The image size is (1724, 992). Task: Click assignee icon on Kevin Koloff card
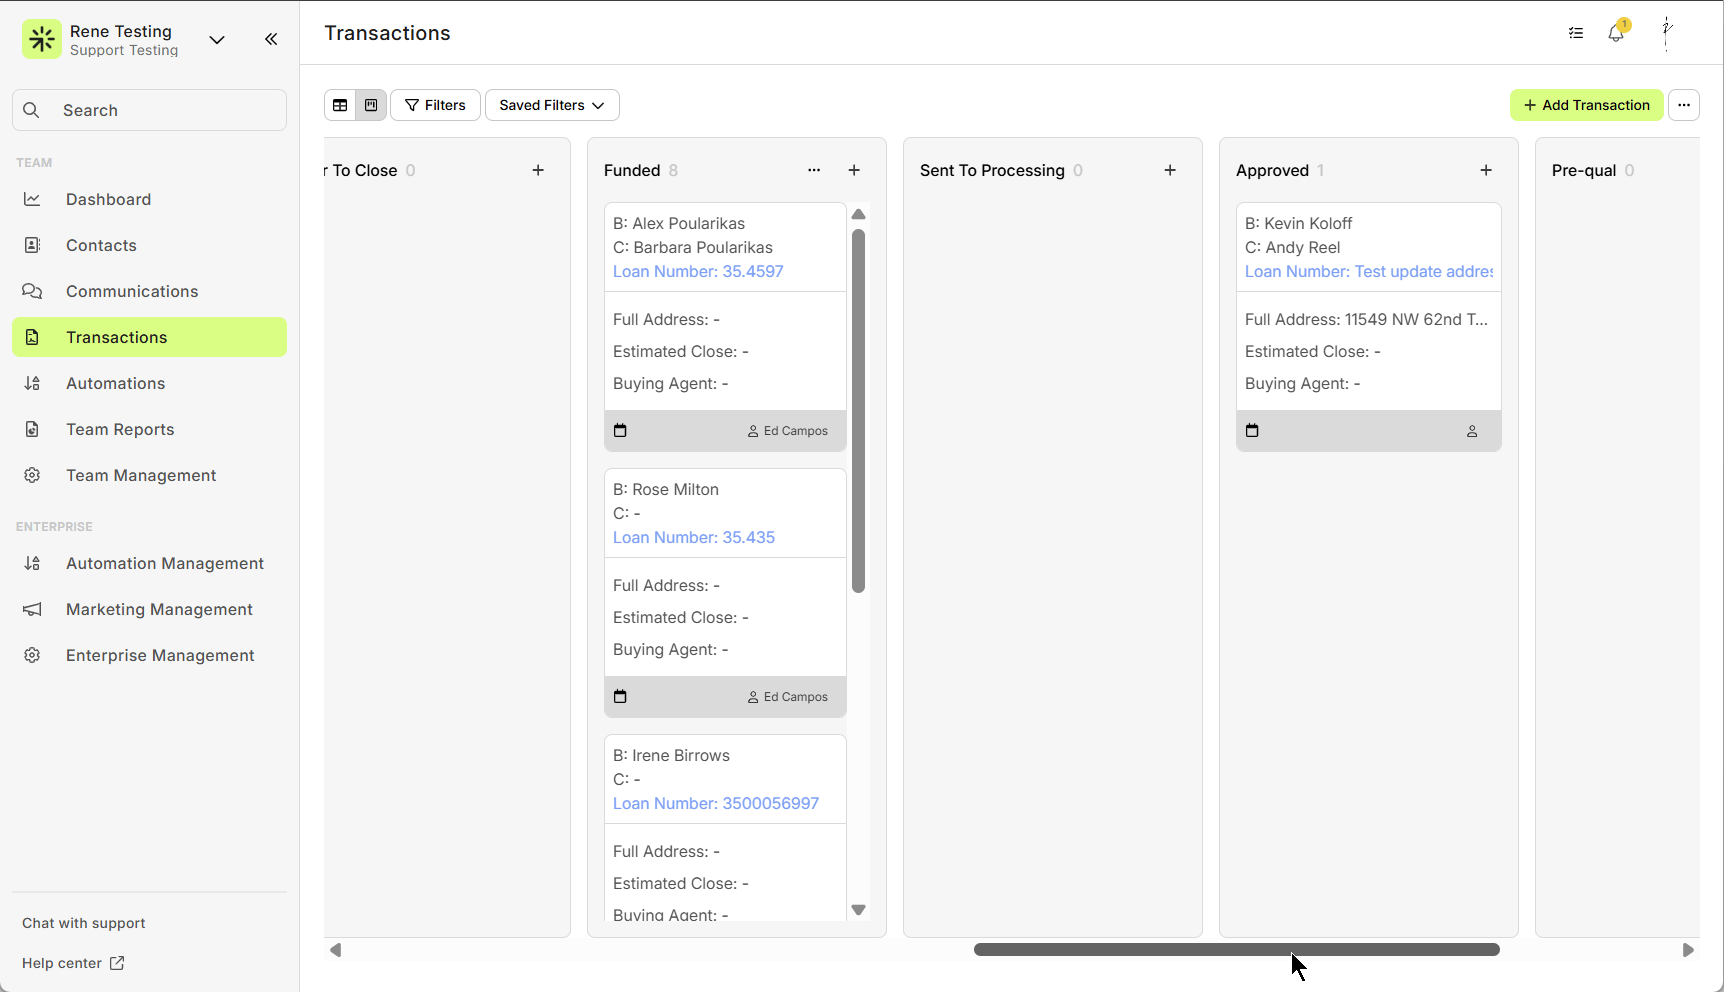pos(1472,431)
